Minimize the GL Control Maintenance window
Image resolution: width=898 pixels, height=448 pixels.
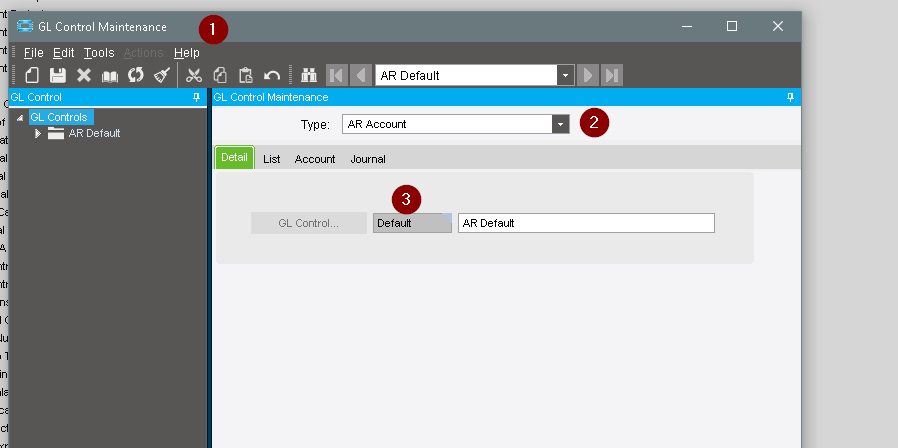pos(687,26)
